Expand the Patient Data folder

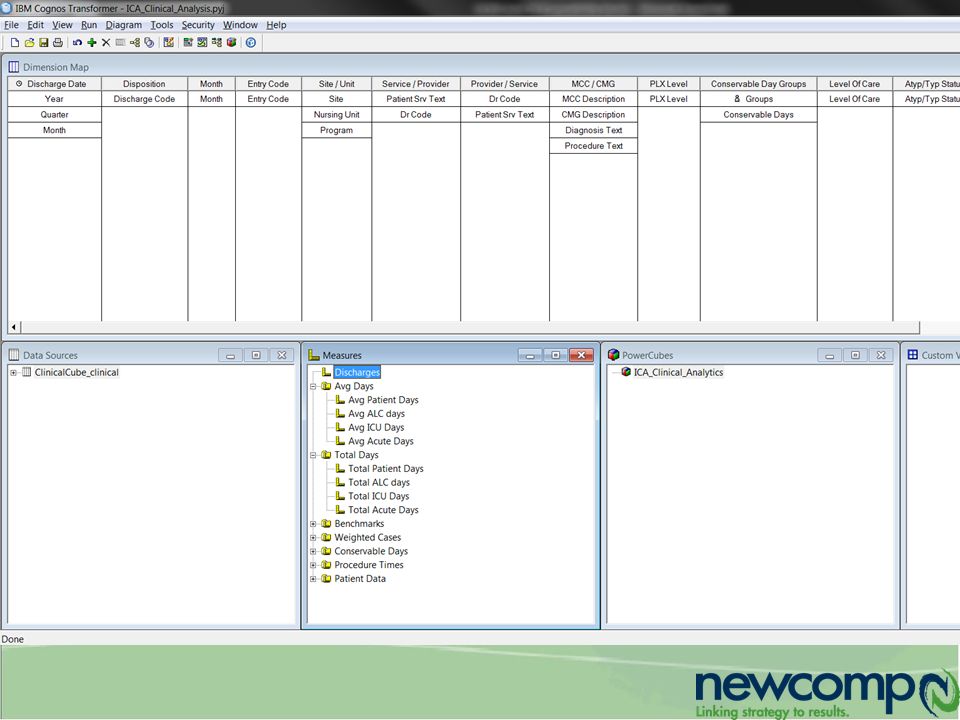point(313,579)
